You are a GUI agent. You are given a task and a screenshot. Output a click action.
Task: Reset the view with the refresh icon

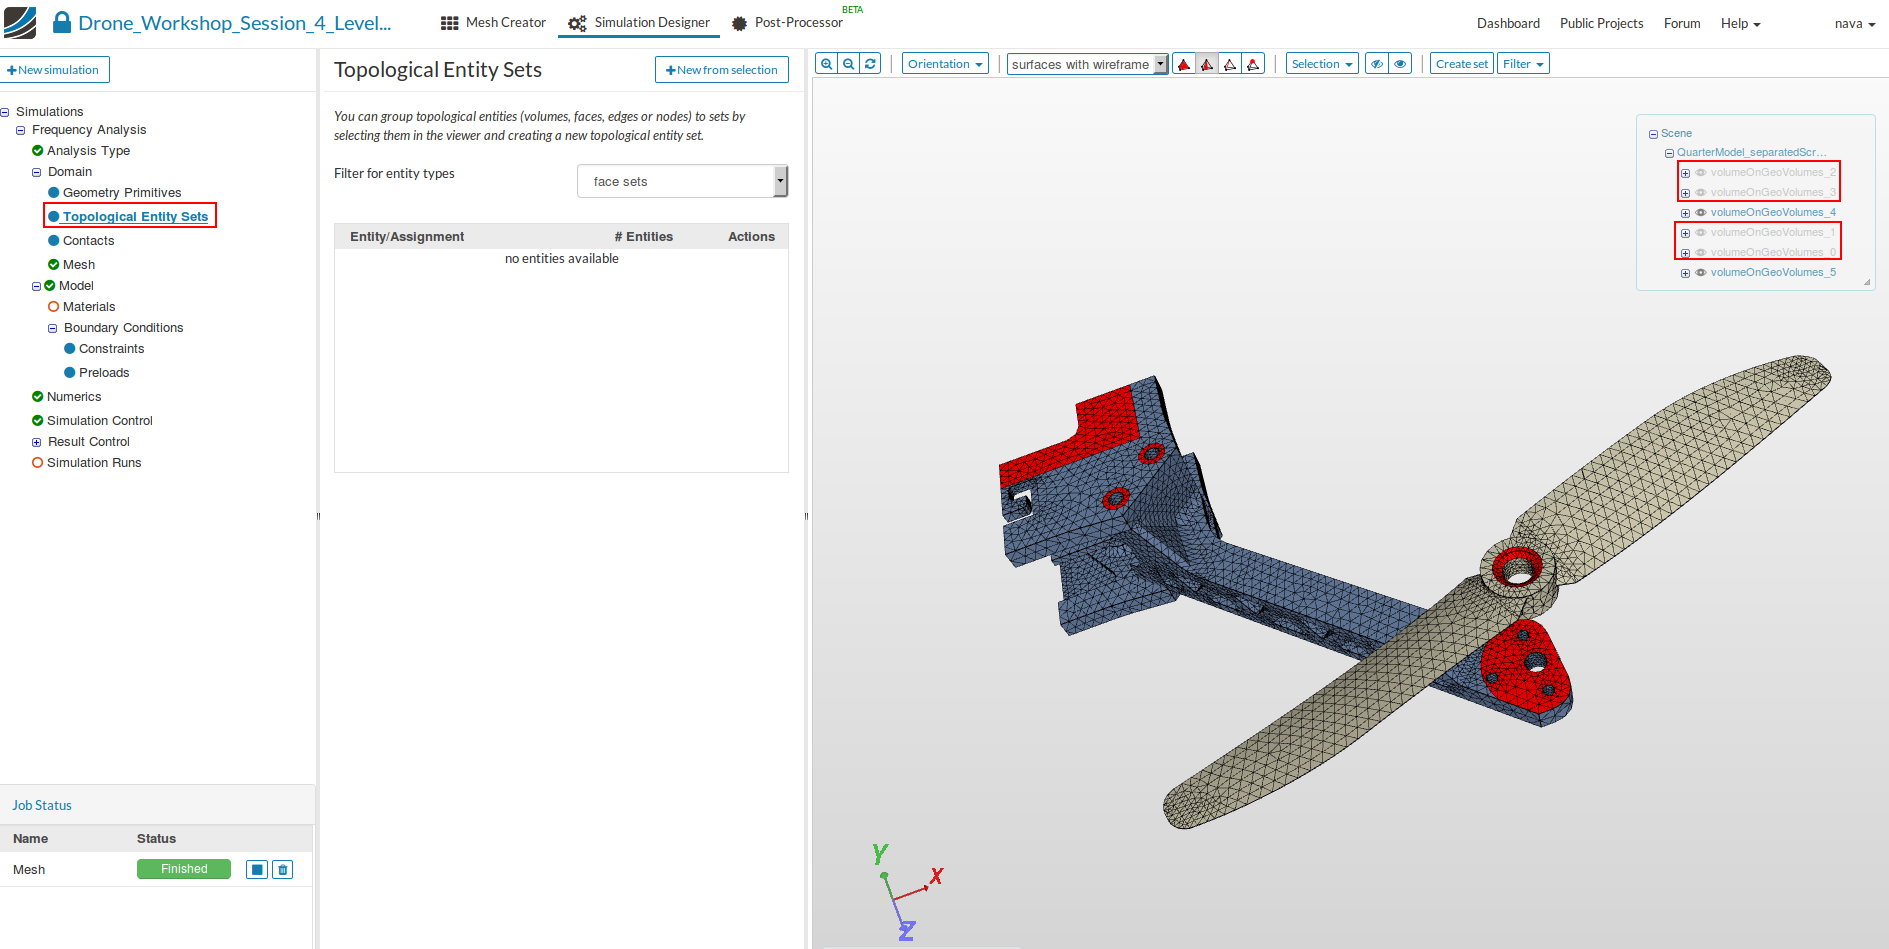click(870, 64)
